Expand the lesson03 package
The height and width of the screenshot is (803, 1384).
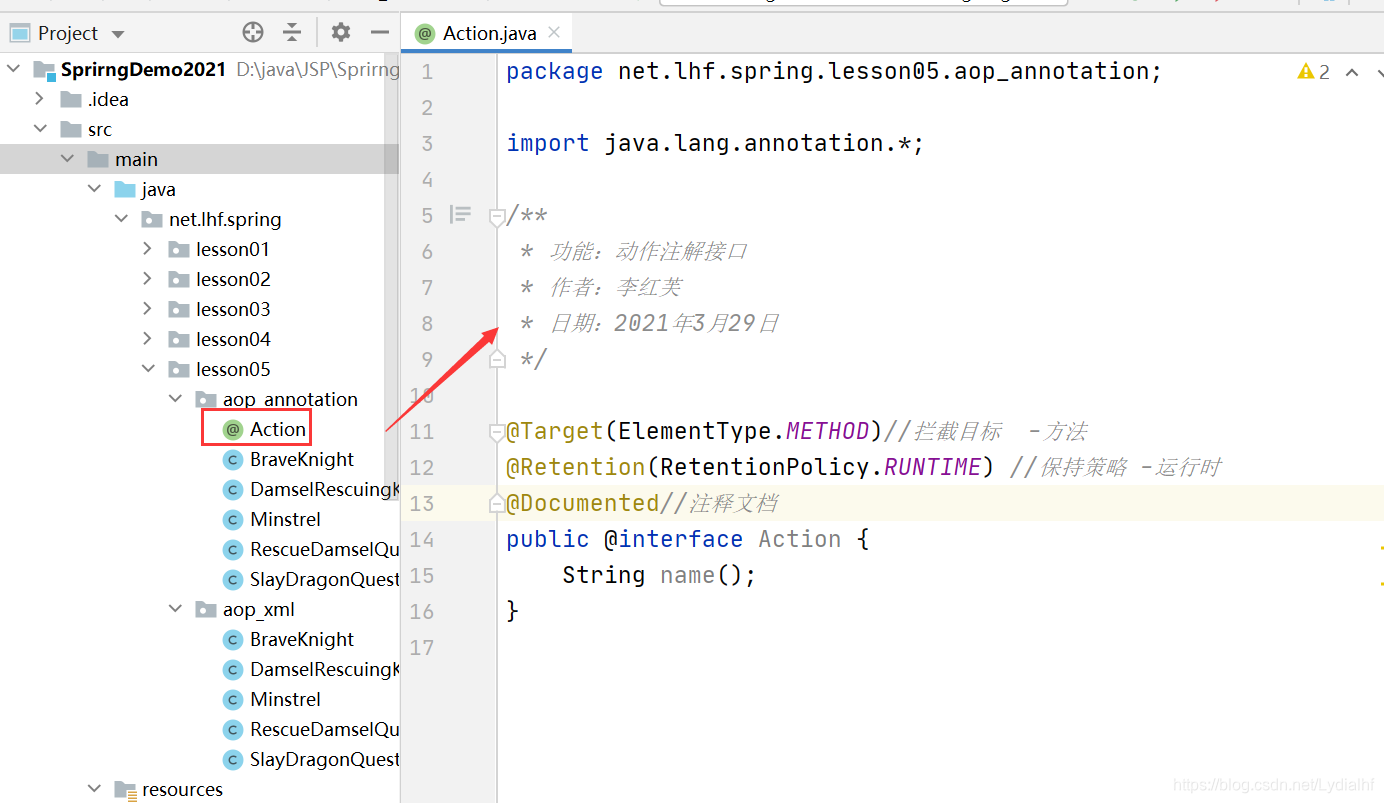[x=148, y=309]
